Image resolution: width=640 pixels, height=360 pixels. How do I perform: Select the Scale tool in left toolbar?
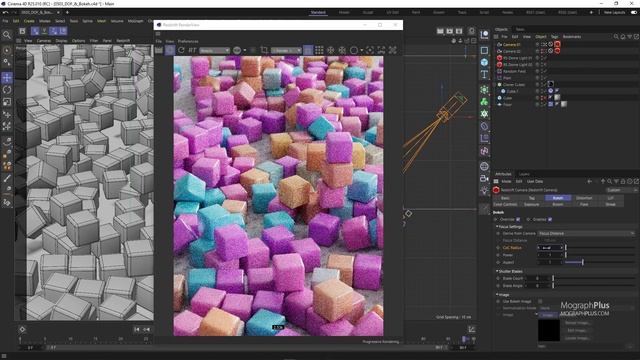point(7,102)
